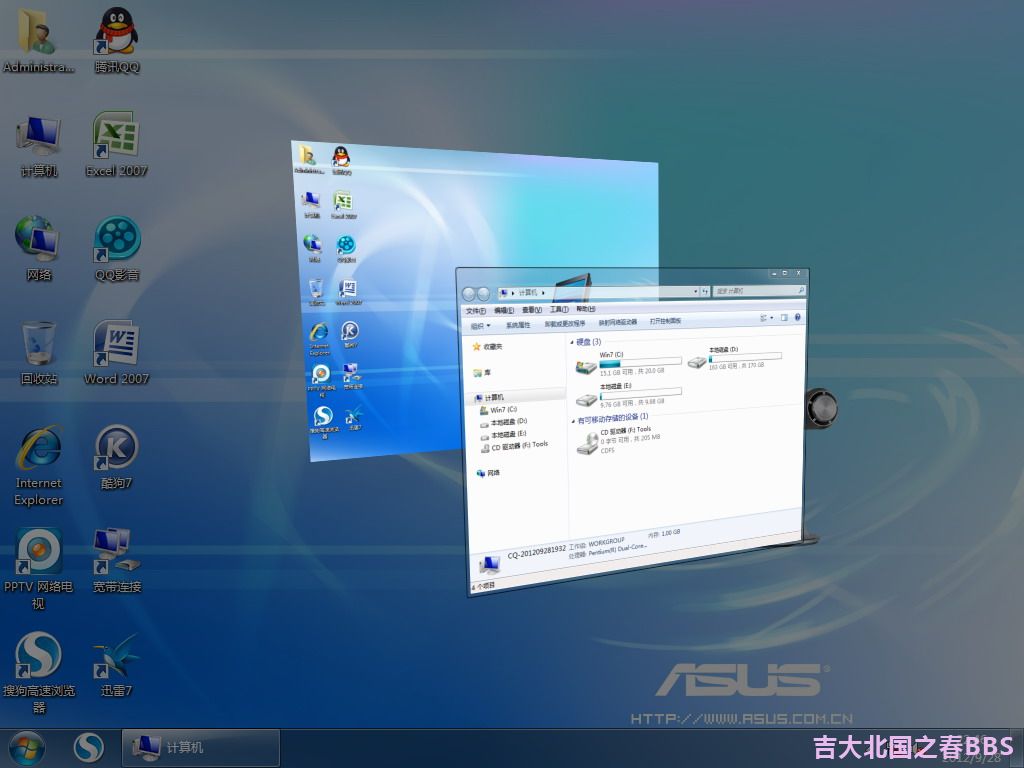Select Win7 (C:) in the navigation tree
The height and width of the screenshot is (768, 1024).
(499, 410)
